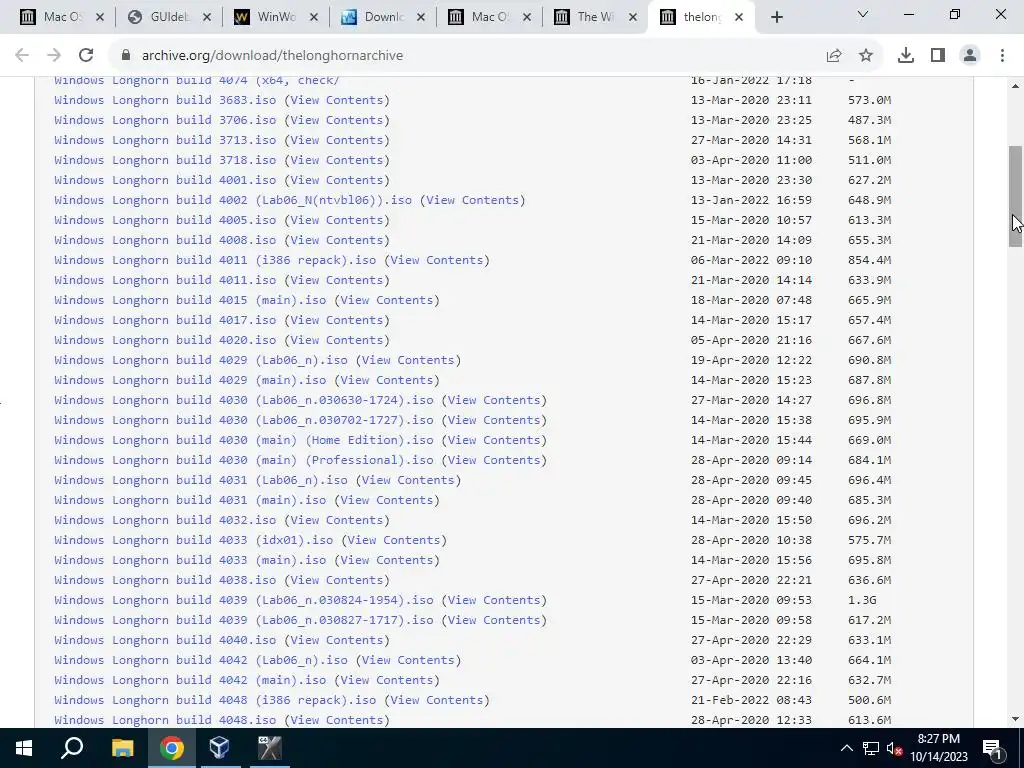View site security lock info

coord(126,56)
